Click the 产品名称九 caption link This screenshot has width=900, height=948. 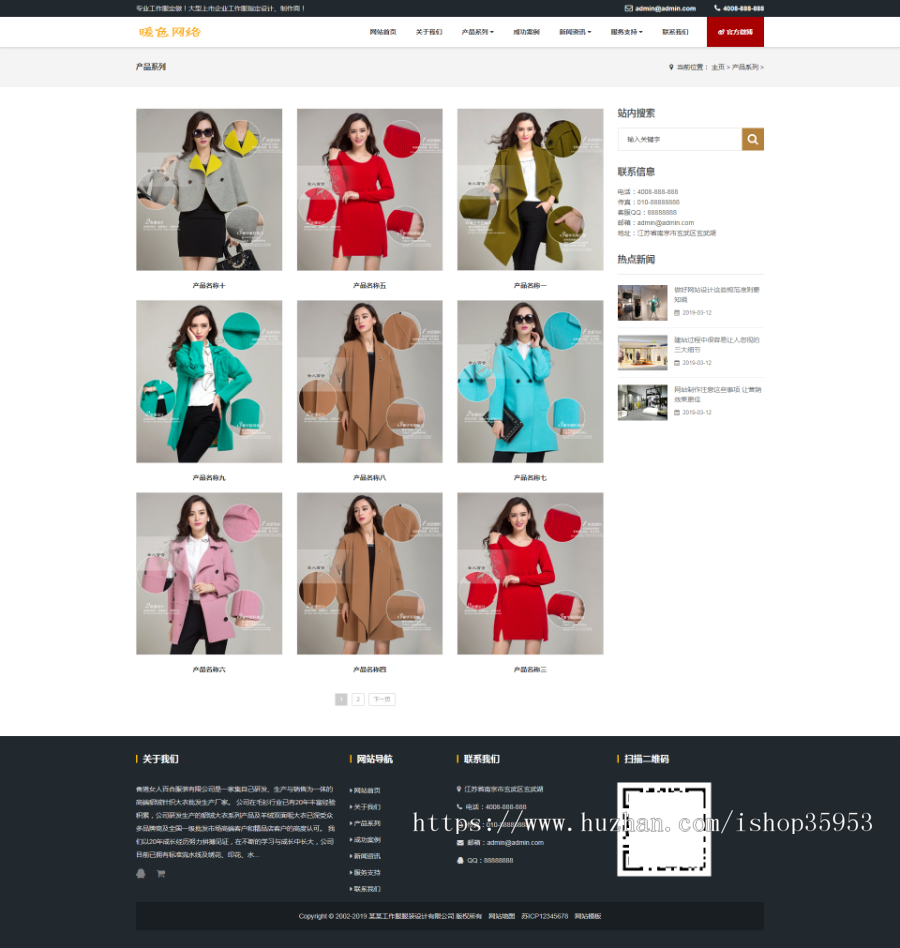coord(209,478)
